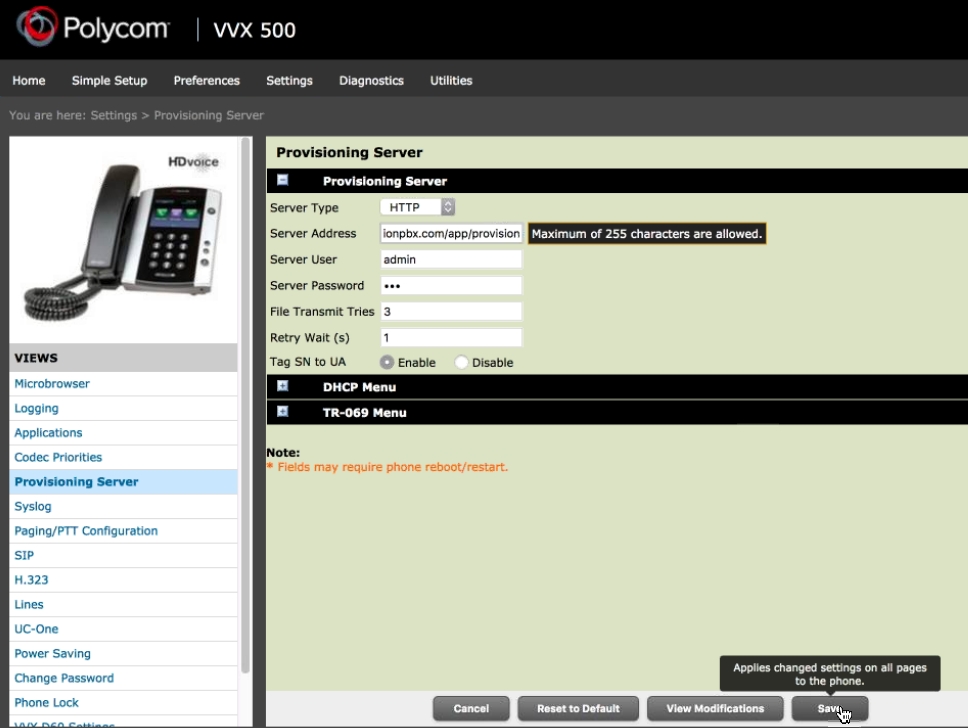Click the Server Address input field
968x728 pixels.
[x=451, y=233]
